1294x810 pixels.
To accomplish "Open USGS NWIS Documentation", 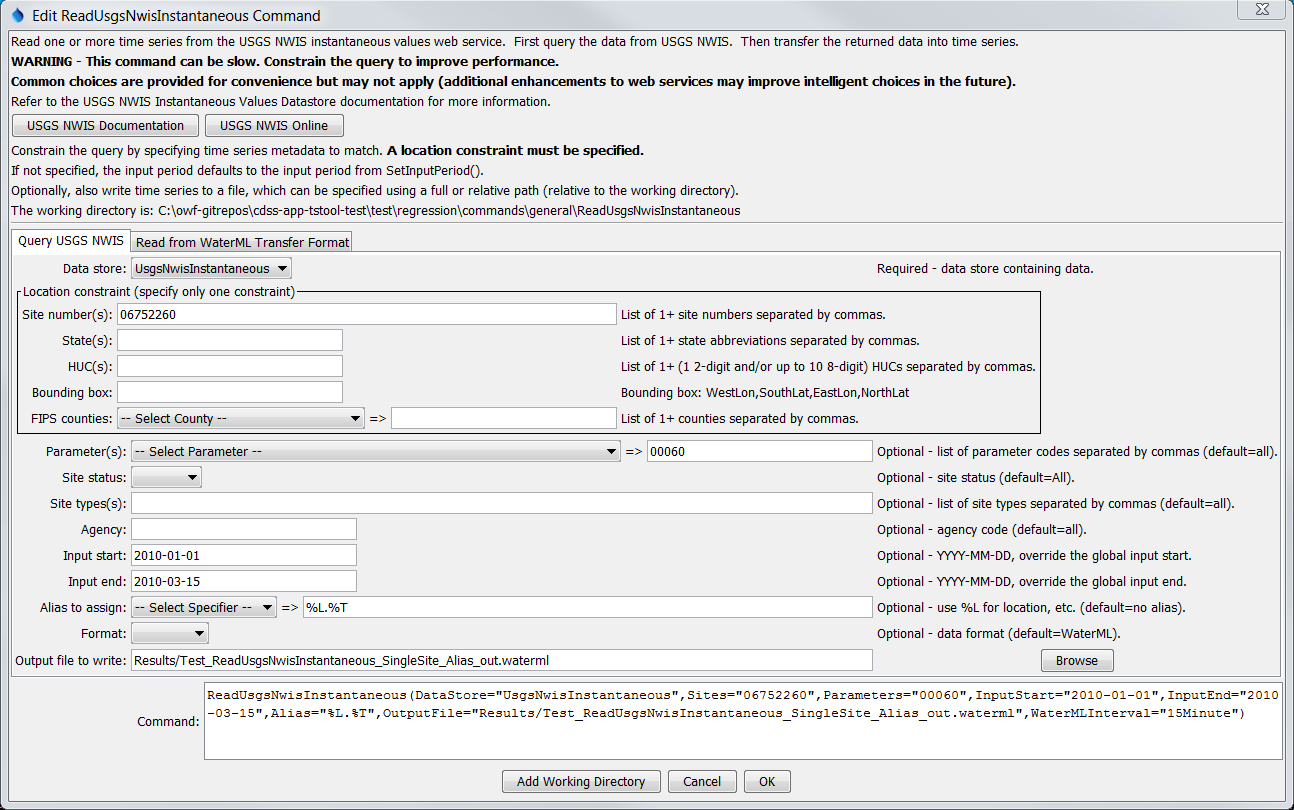I will tap(104, 126).
